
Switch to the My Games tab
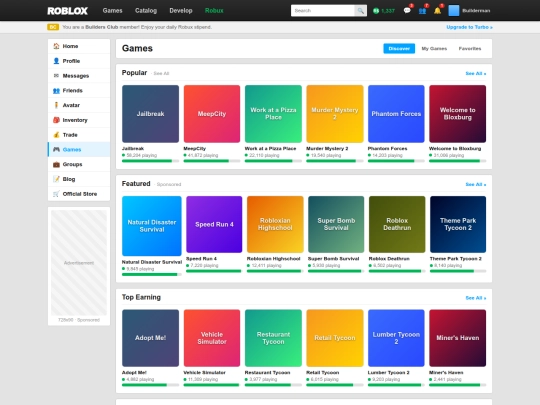pyautogui.click(x=434, y=49)
